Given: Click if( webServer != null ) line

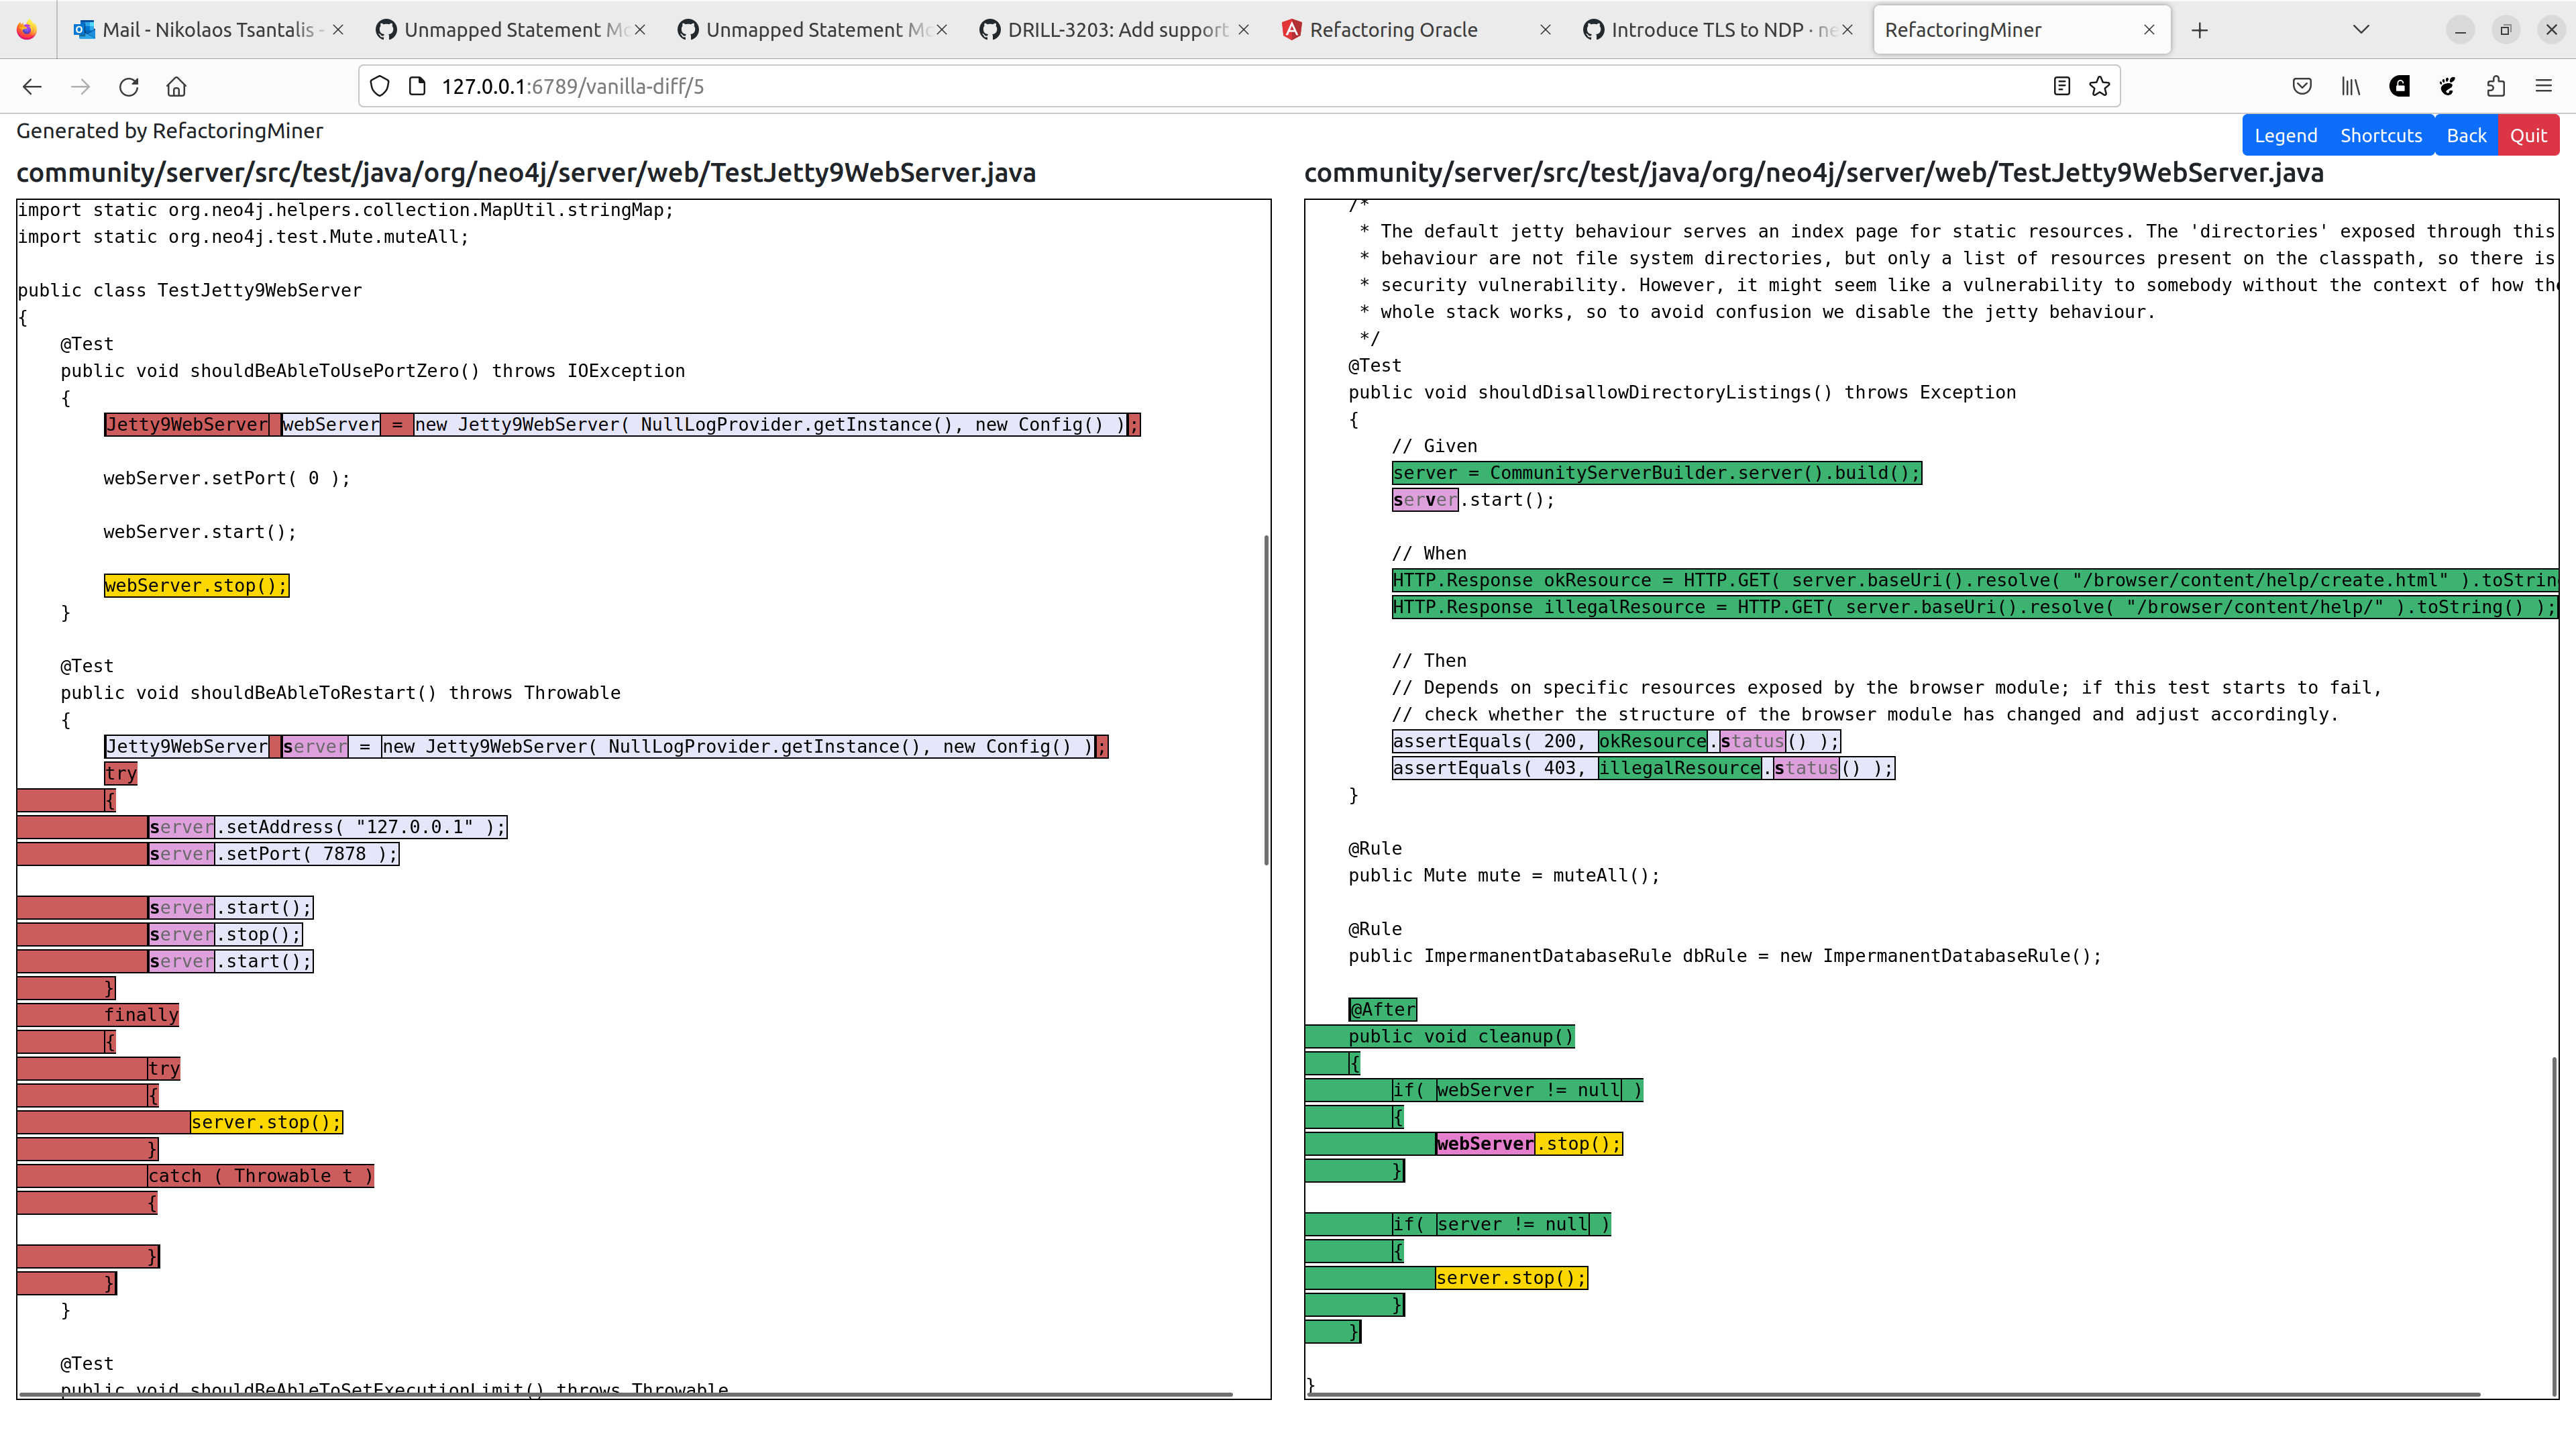Looking at the screenshot, I should (1517, 1091).
